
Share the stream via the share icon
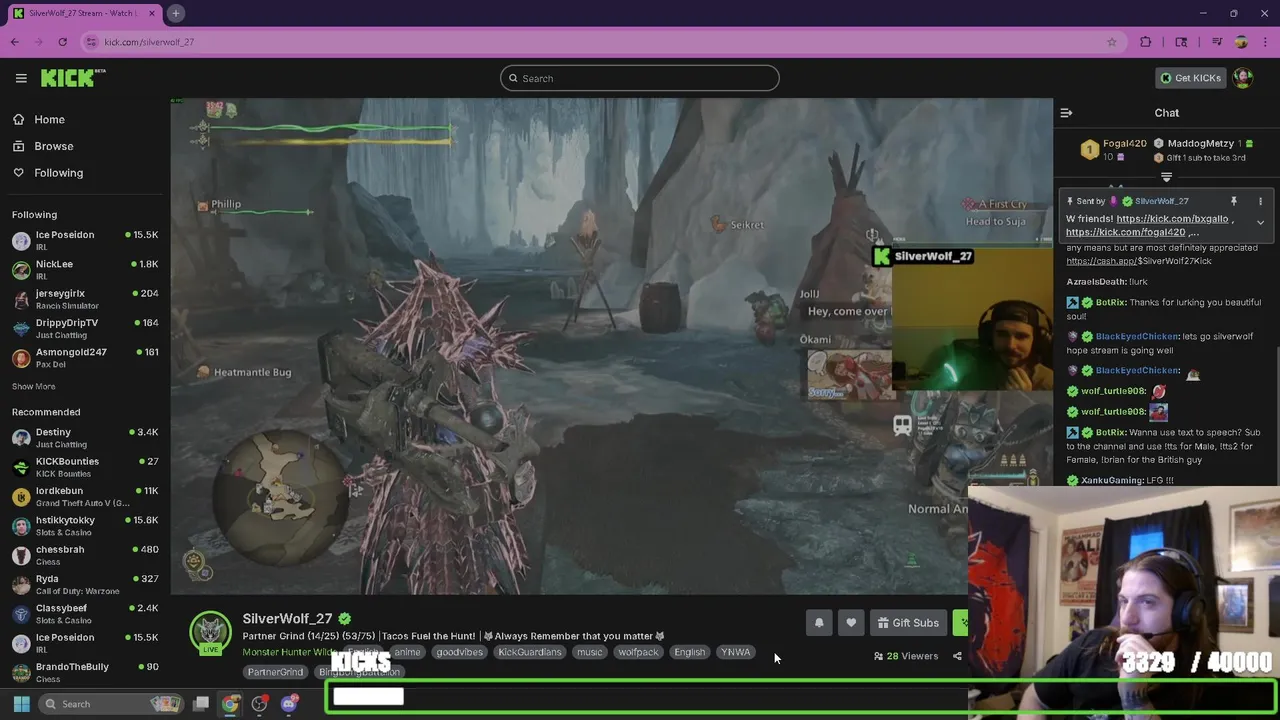[957, 656]
